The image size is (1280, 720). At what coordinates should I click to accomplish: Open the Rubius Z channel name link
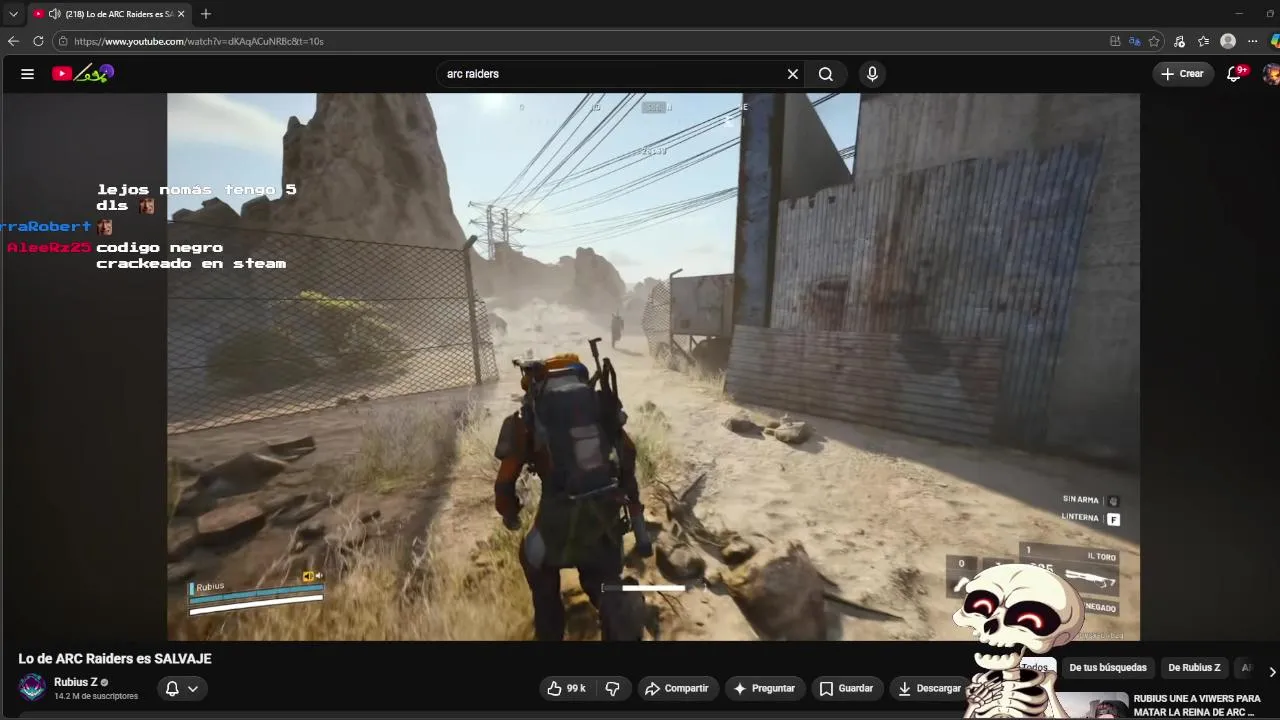pos(76,682)
